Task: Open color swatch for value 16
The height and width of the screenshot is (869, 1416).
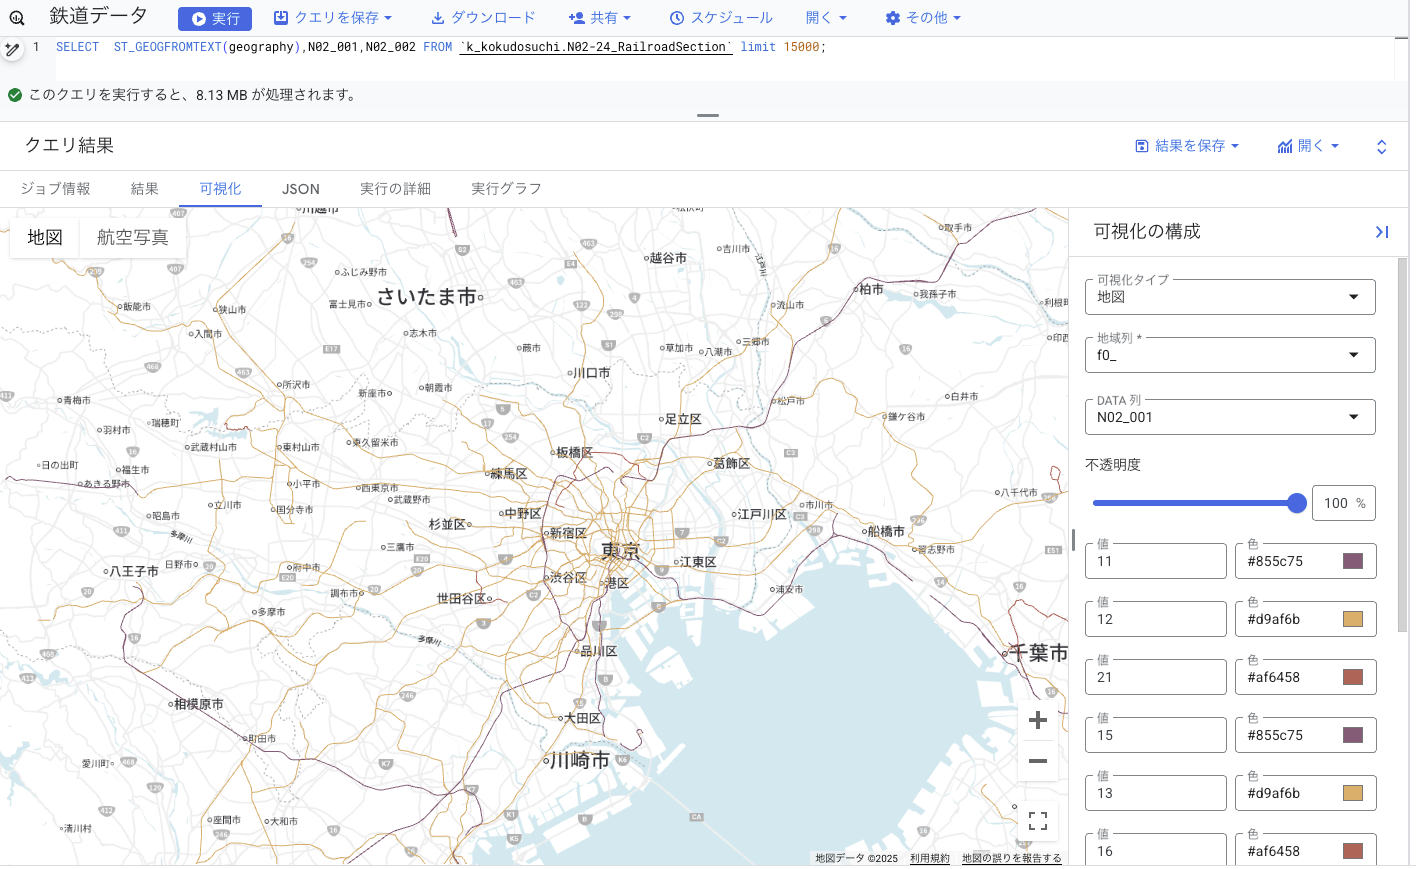Action: [1353, 851]
